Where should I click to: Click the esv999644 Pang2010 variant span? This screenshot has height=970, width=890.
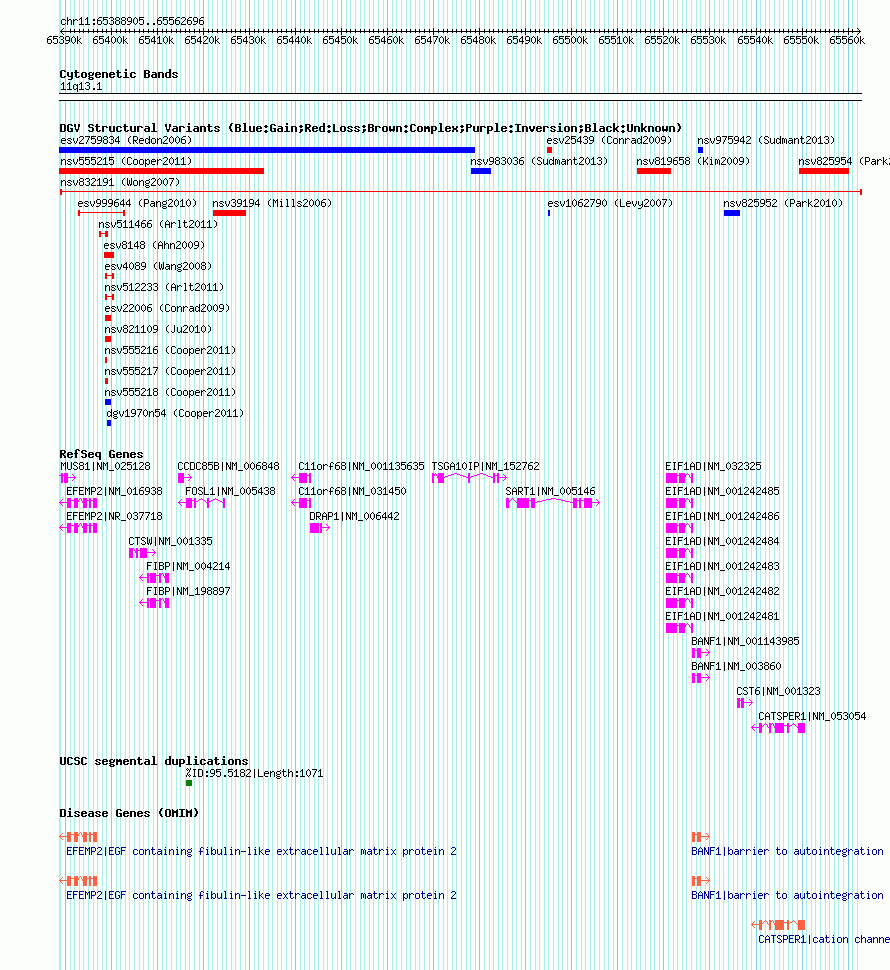101,213
